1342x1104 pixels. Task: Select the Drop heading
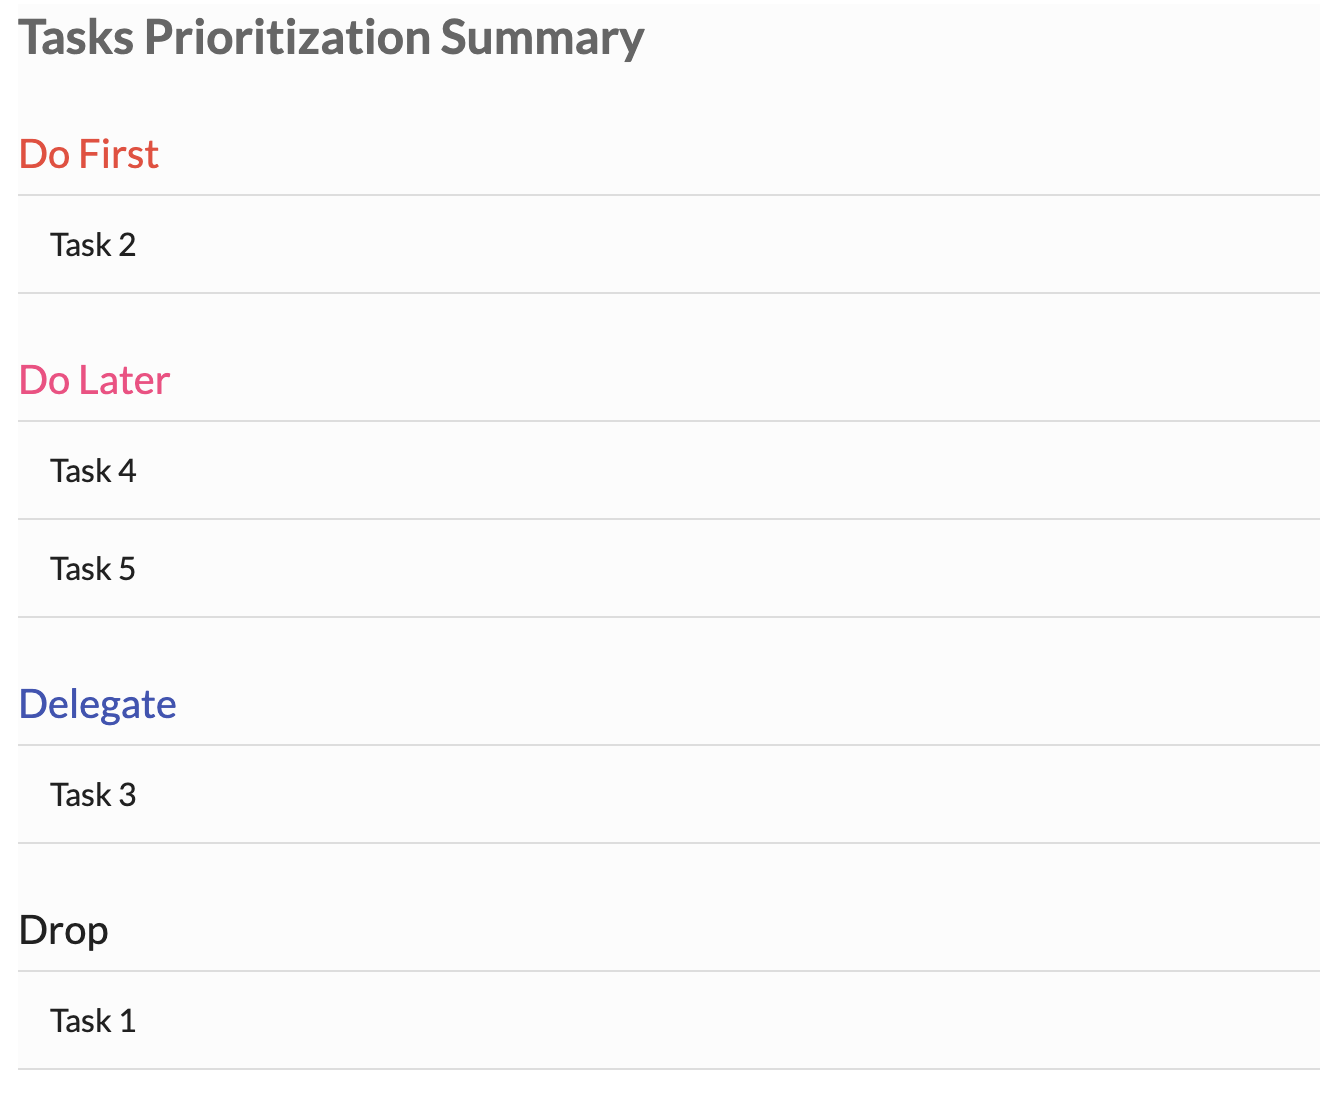(x=64, y=931)
